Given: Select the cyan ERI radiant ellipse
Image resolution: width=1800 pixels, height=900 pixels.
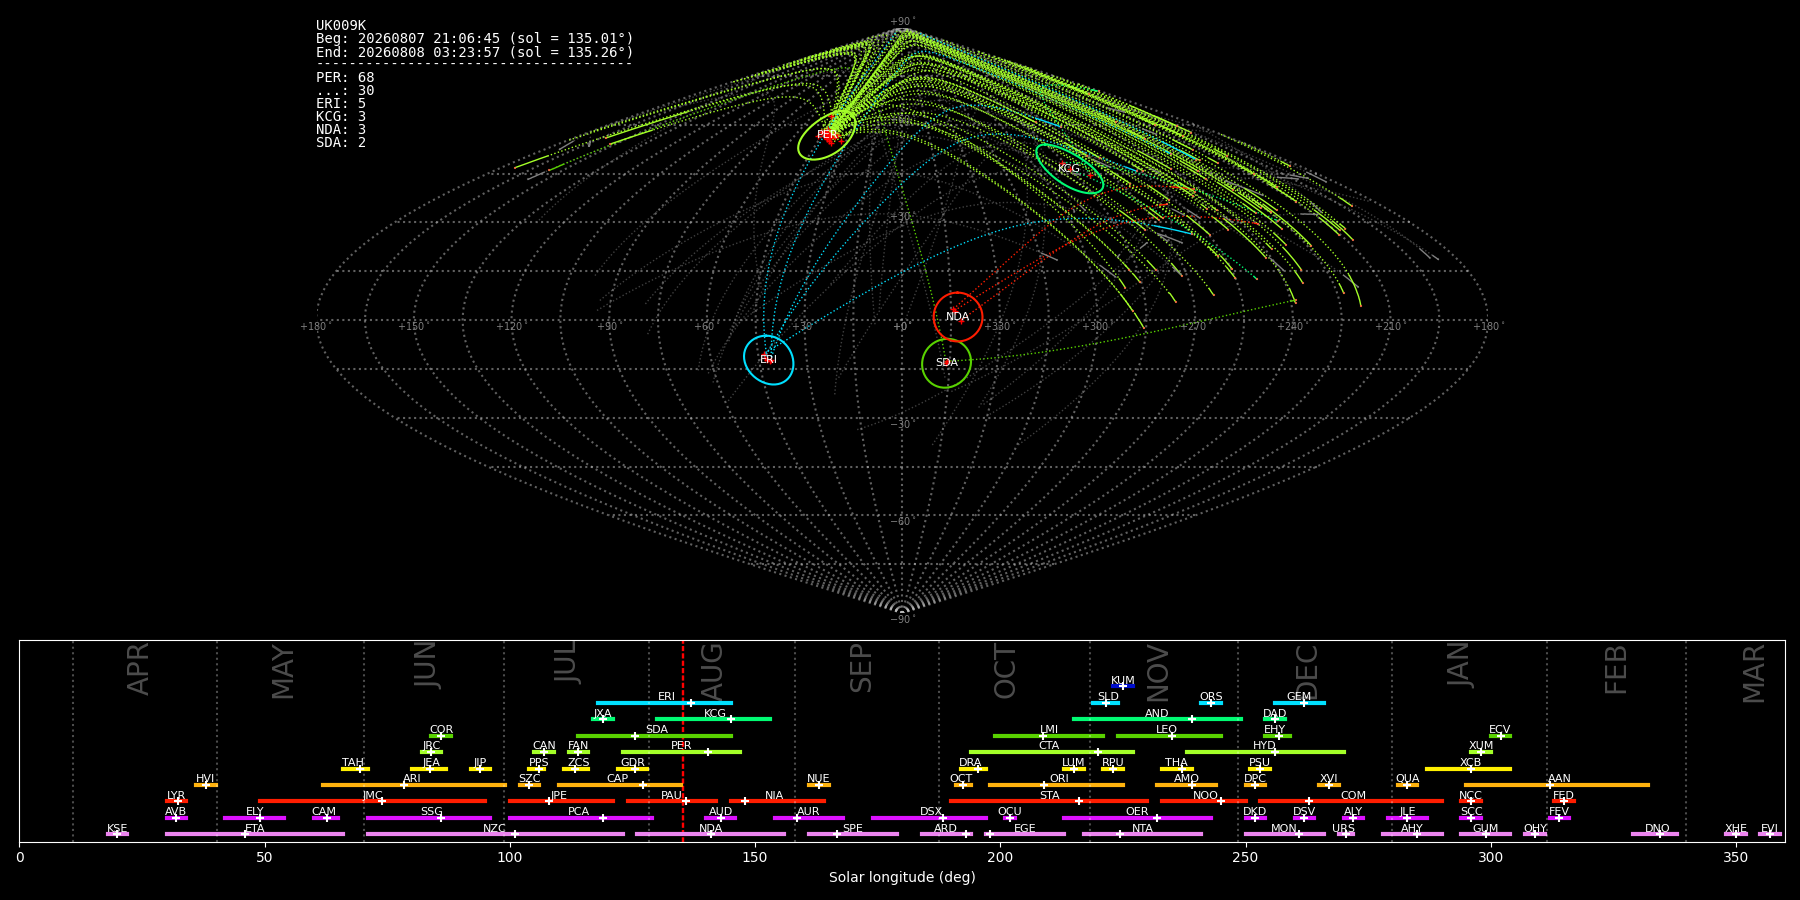Looking at the screenshot, I should pos(768,360).
